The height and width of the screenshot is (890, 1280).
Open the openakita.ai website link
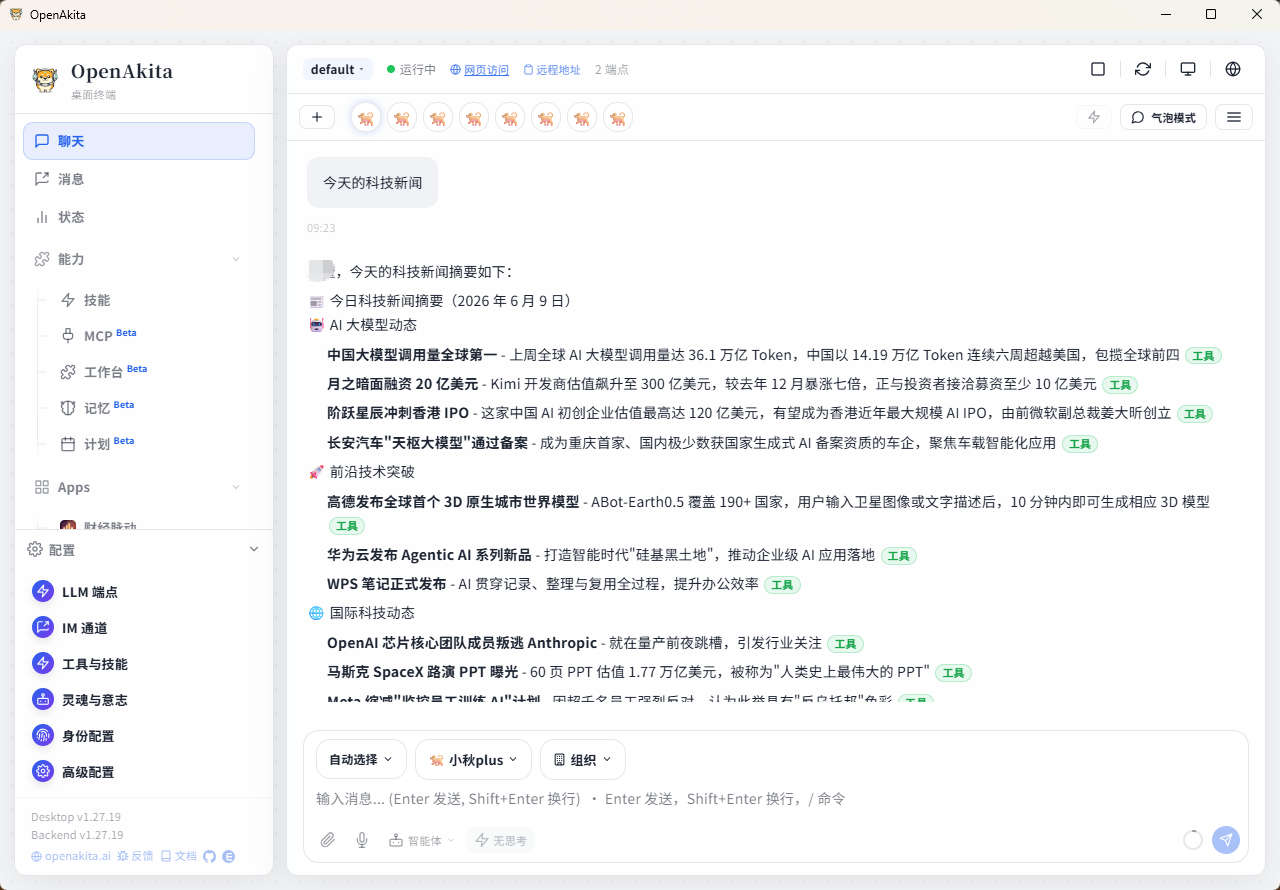71,857
